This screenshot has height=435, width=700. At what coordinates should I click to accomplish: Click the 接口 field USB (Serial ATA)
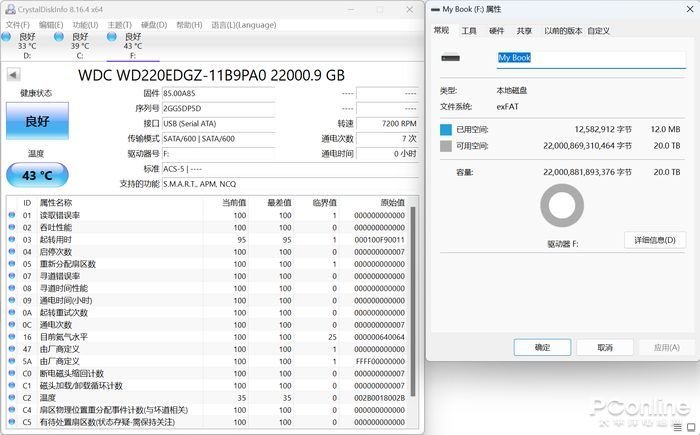coord(218,124)
